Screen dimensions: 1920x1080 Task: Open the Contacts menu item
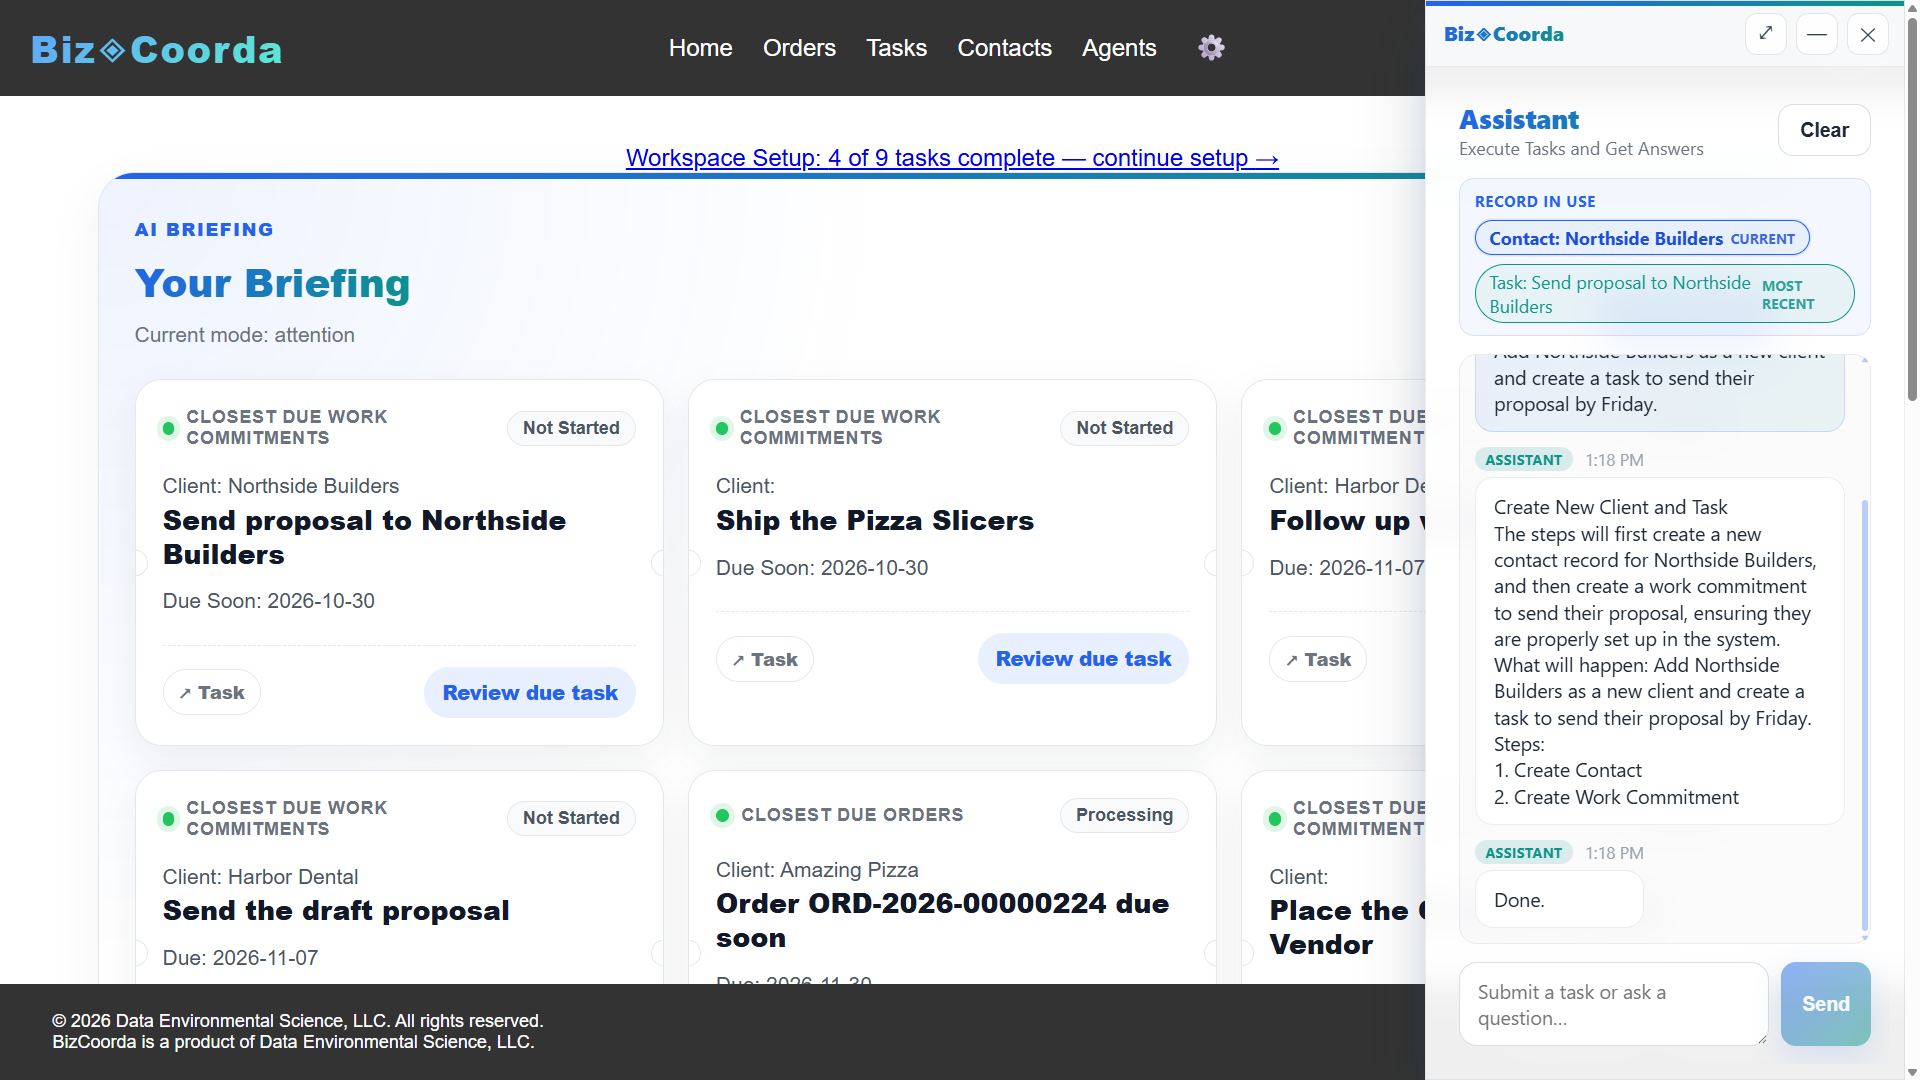coord(1004,48)
